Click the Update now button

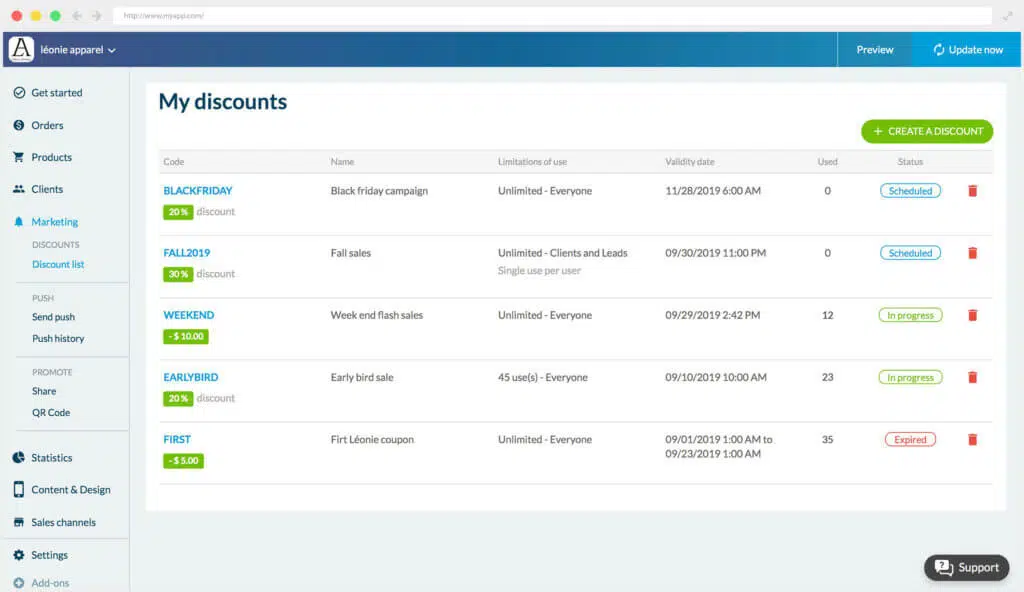point(968,50)
